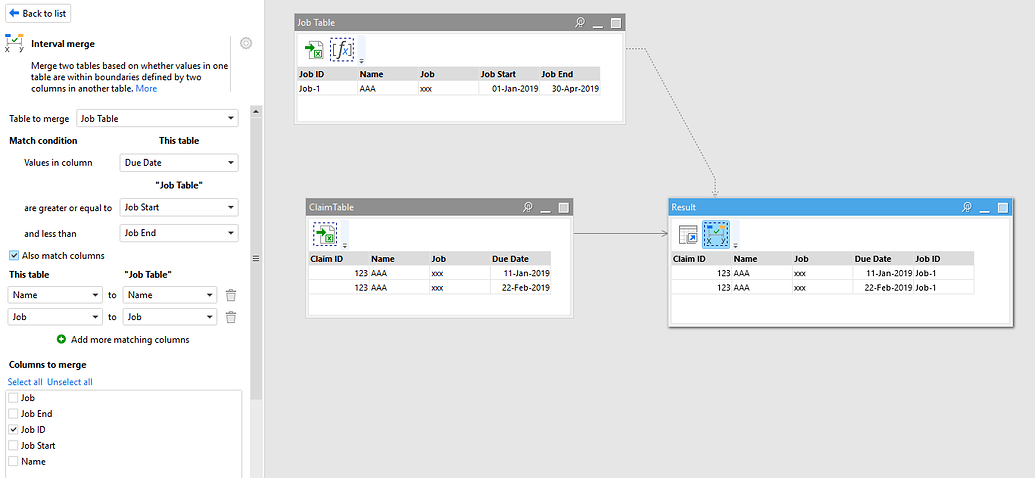Screen dimensions: 1035x478
Task: Click the Interval merge action icon in sidebar header
Action: tap(15, 44)
